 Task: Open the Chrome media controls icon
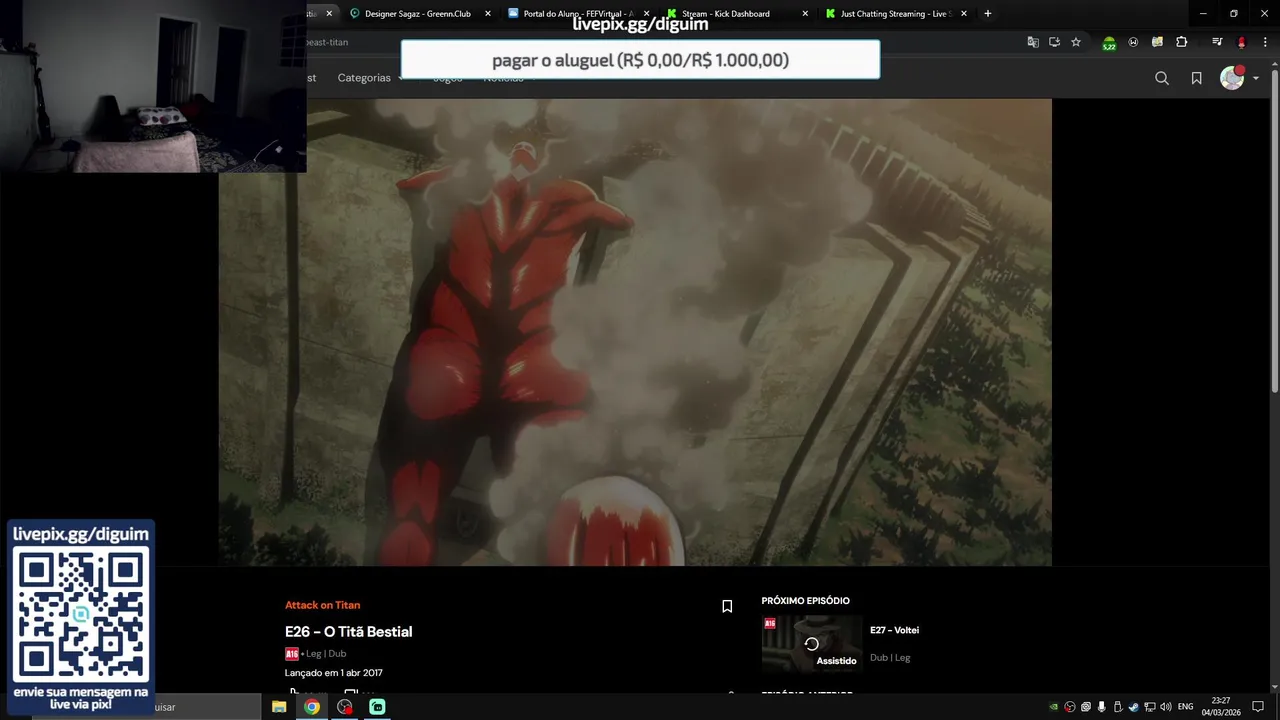pos(1217,42)
